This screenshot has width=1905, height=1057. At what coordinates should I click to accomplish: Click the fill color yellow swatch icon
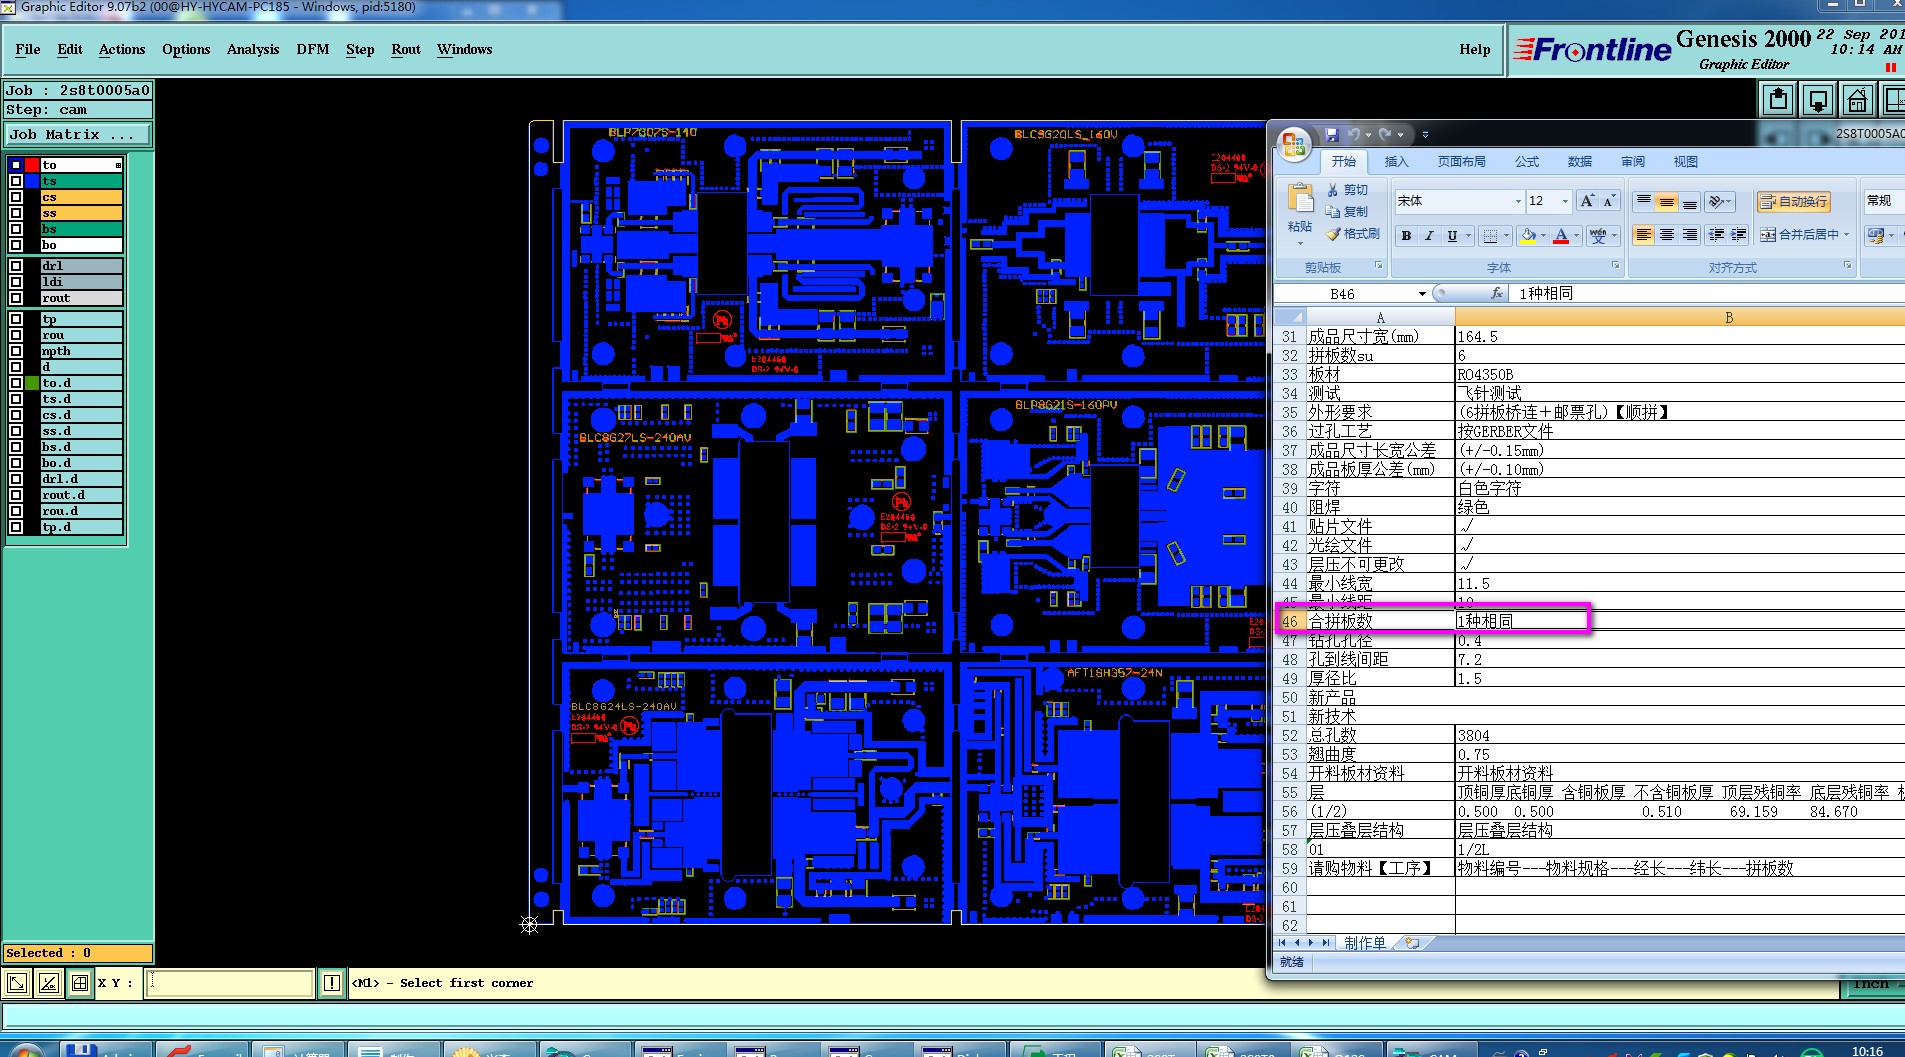(1527, 236)
